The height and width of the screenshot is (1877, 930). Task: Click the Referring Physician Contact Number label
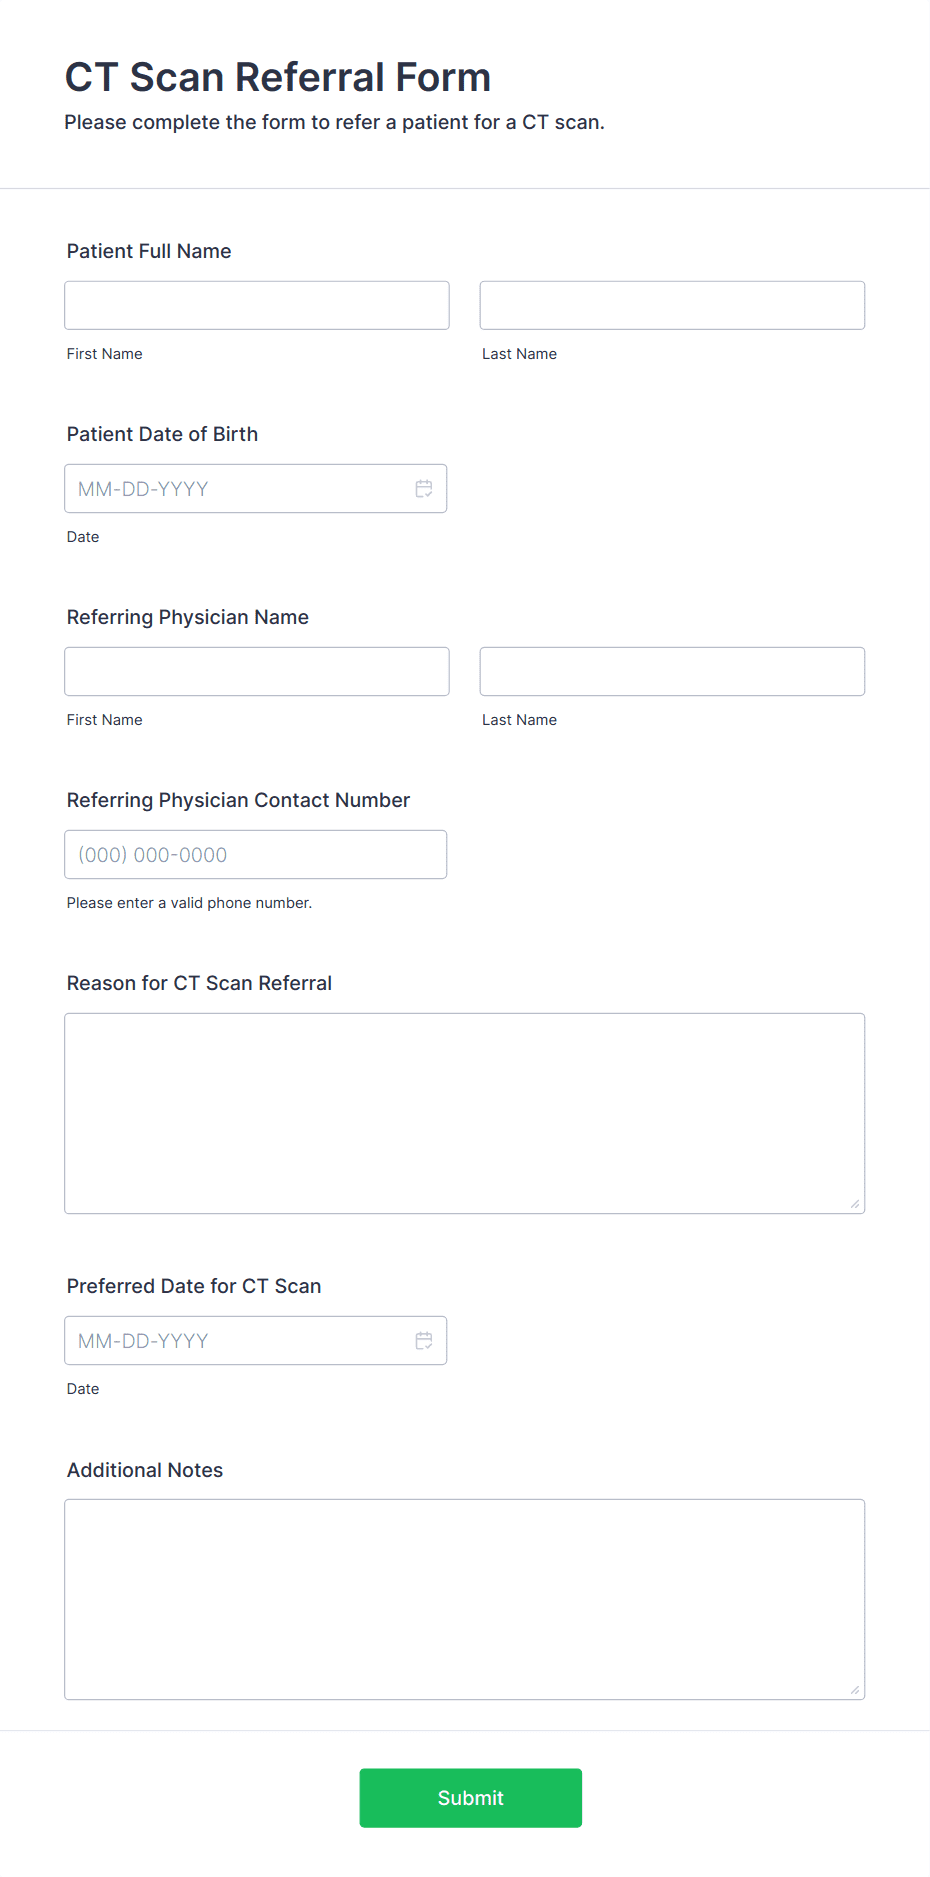click(x=238, y=800)
